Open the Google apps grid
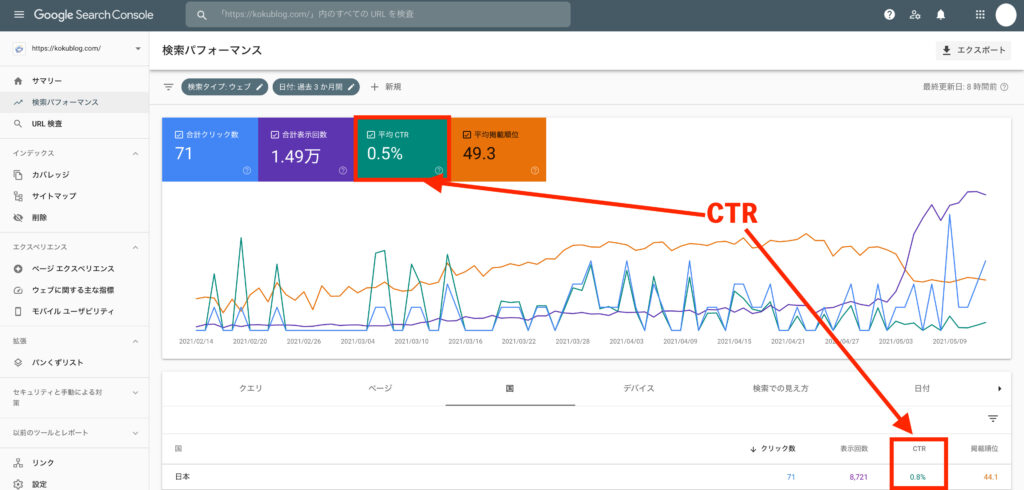The image size is (1024, 490). click(x=980, y=14)
